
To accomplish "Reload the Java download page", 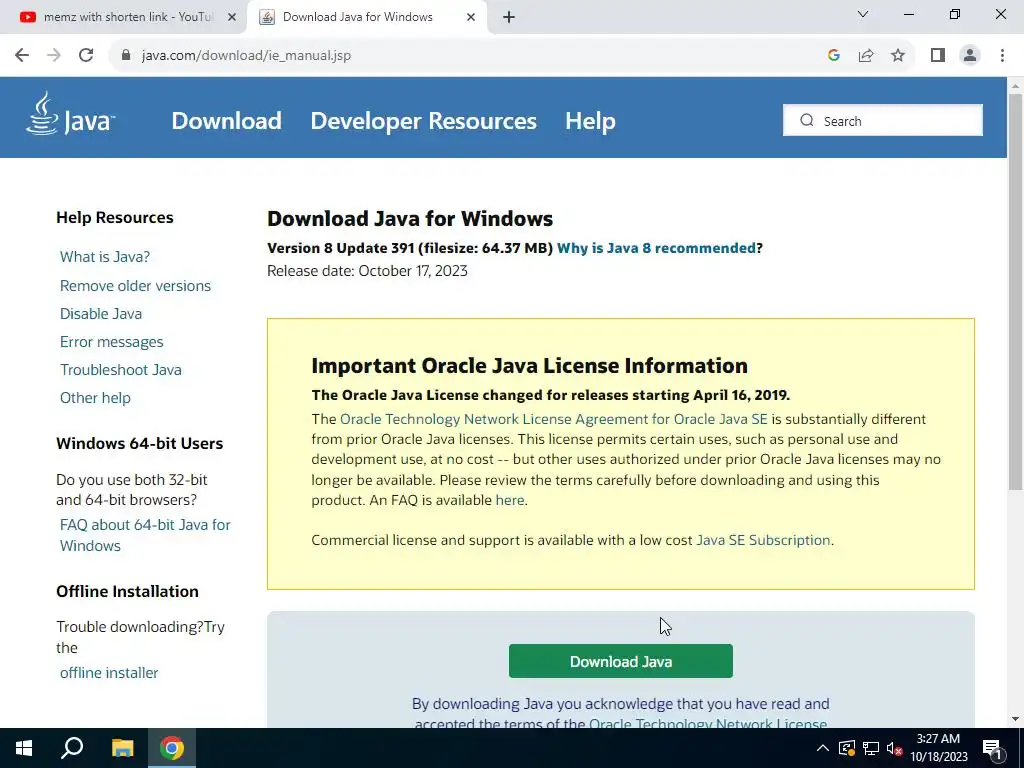I will [86, 56].
